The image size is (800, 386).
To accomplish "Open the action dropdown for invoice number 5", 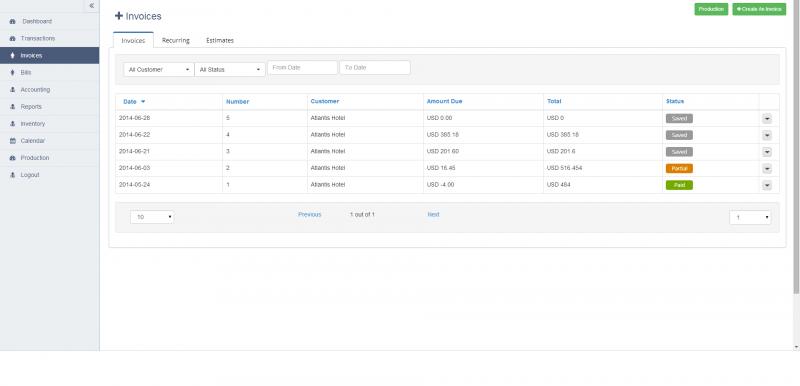I will coord(767,119).
